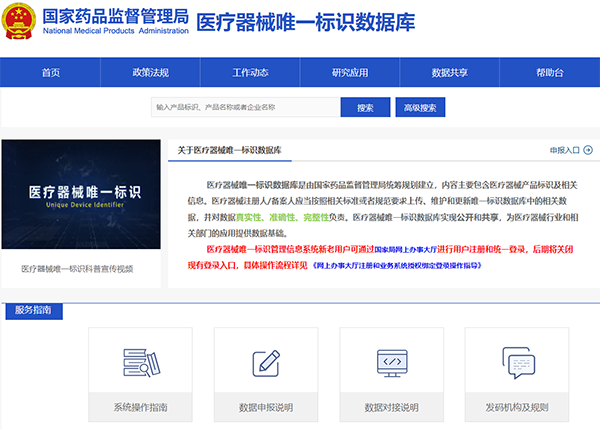Click the 数据对接说明 card label
Viewport: 600px width, 429px height.
(x=391, y=407)
